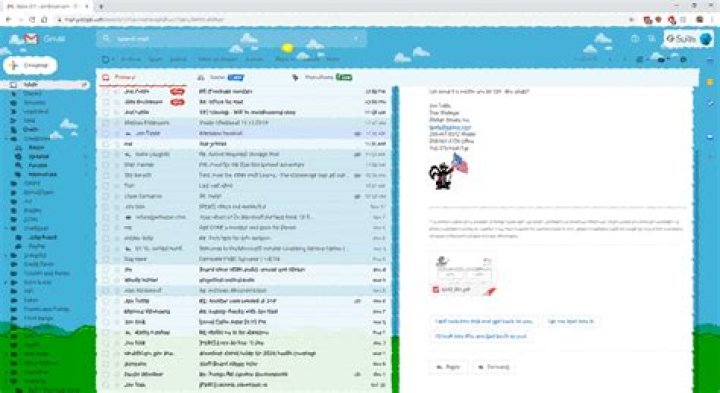This screenshot has height=393, width=720.
Task: Open Tasks in the side panel
Action: click(710, 104)
